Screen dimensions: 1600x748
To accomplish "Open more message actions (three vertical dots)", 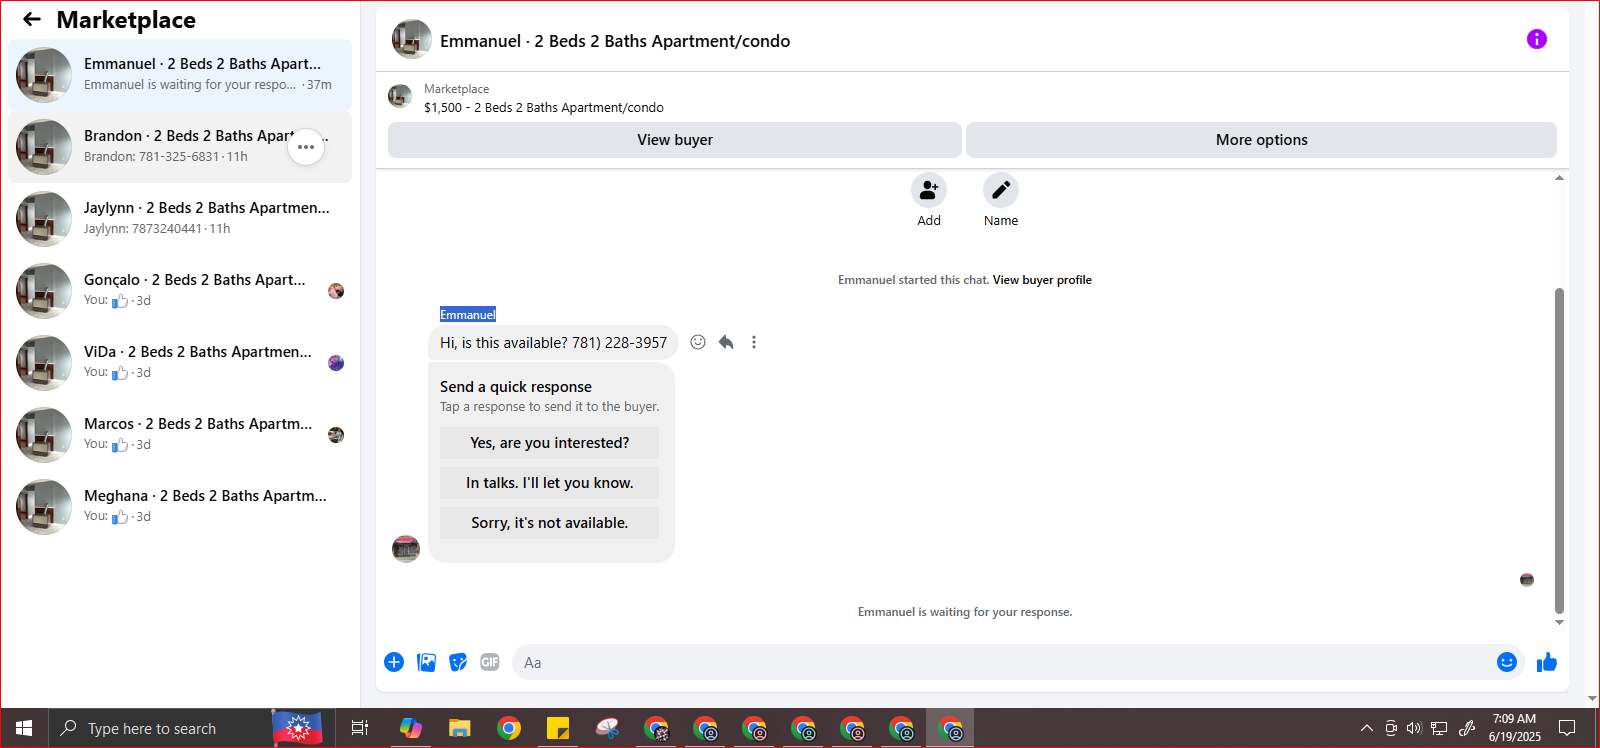I will 754,342.
